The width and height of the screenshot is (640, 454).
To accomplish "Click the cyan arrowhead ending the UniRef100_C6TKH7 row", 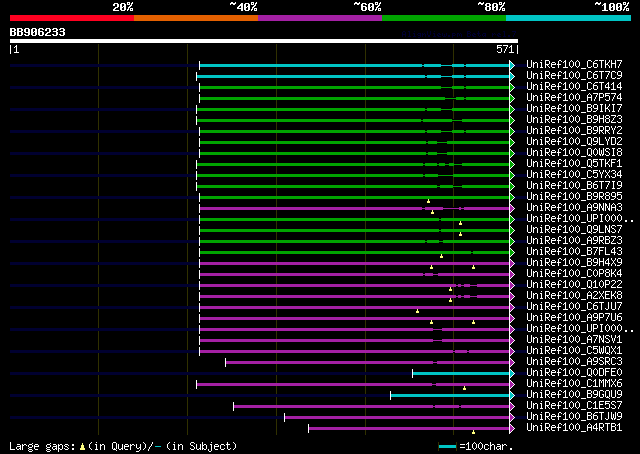I will tap(512, 65).
